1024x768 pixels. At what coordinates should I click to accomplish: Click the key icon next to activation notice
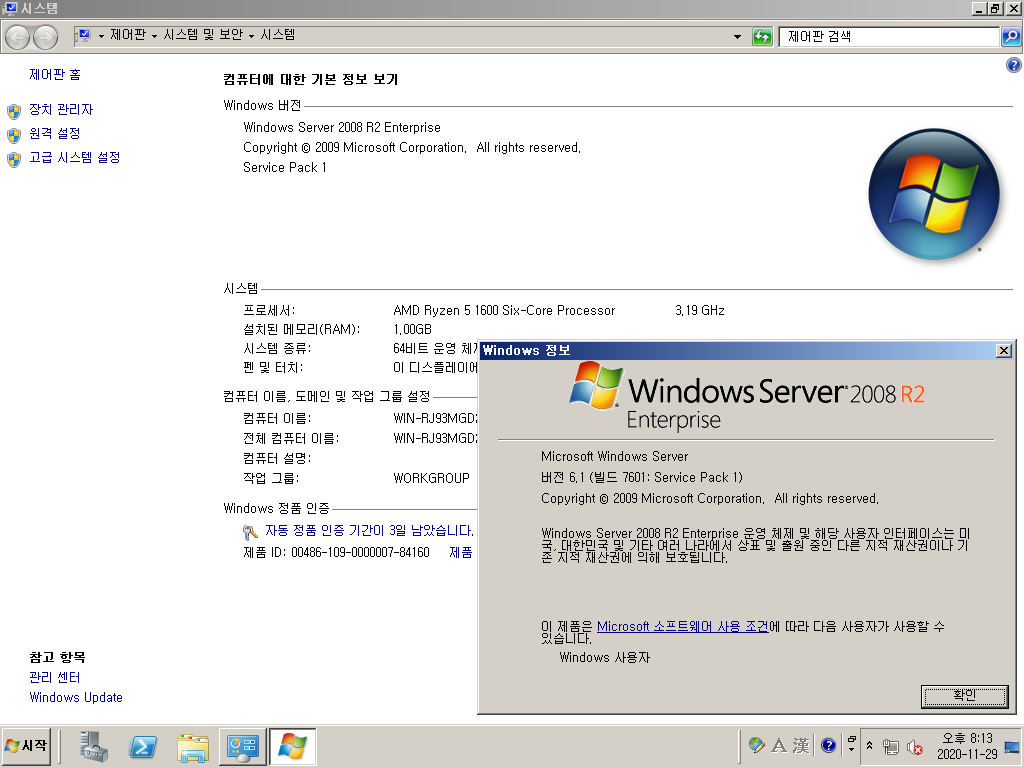(250, 532)
